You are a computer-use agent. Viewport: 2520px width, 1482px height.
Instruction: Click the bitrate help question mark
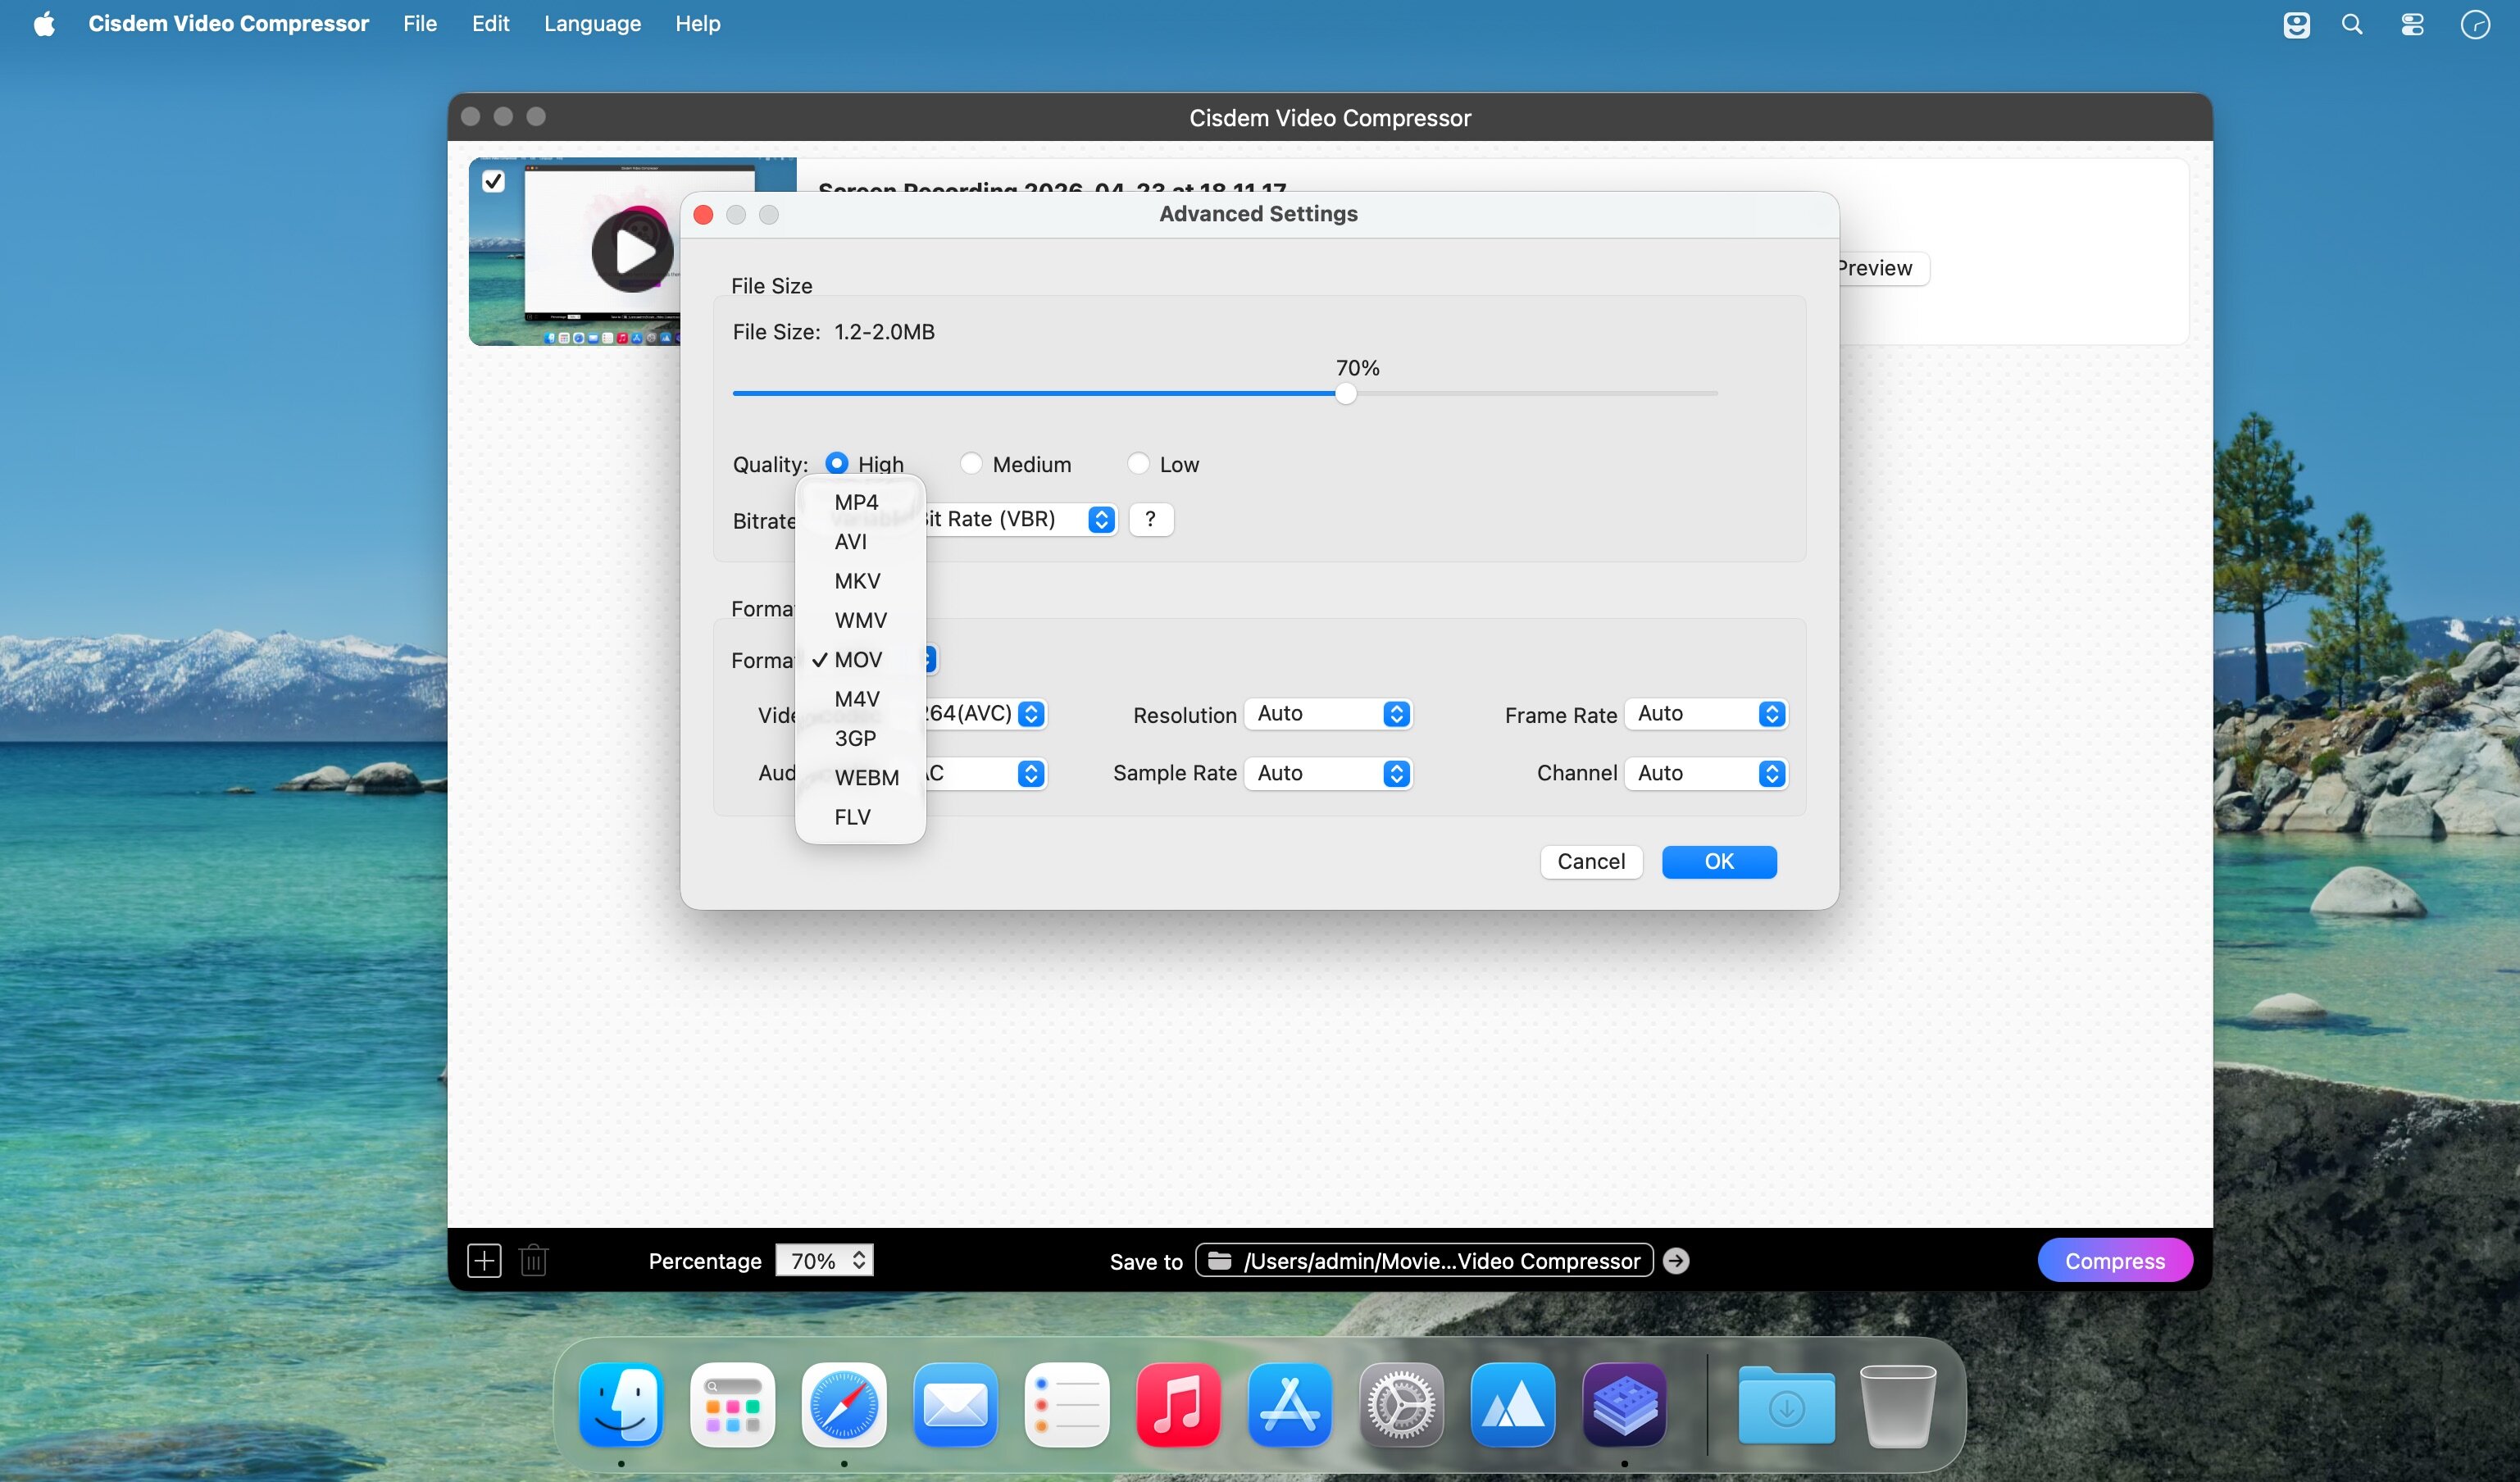pyautogui.click(x=1150, y=519)
